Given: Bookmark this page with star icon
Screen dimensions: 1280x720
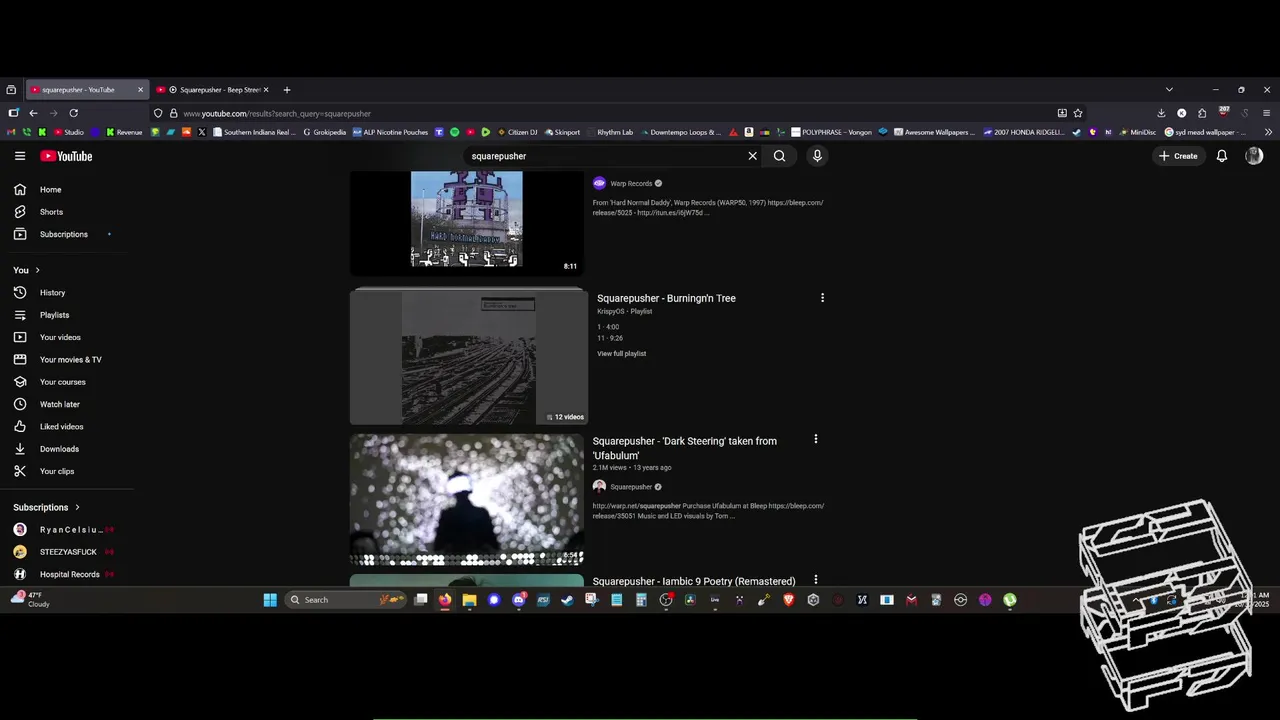Looking at the screenshot, I should 1078,113.
